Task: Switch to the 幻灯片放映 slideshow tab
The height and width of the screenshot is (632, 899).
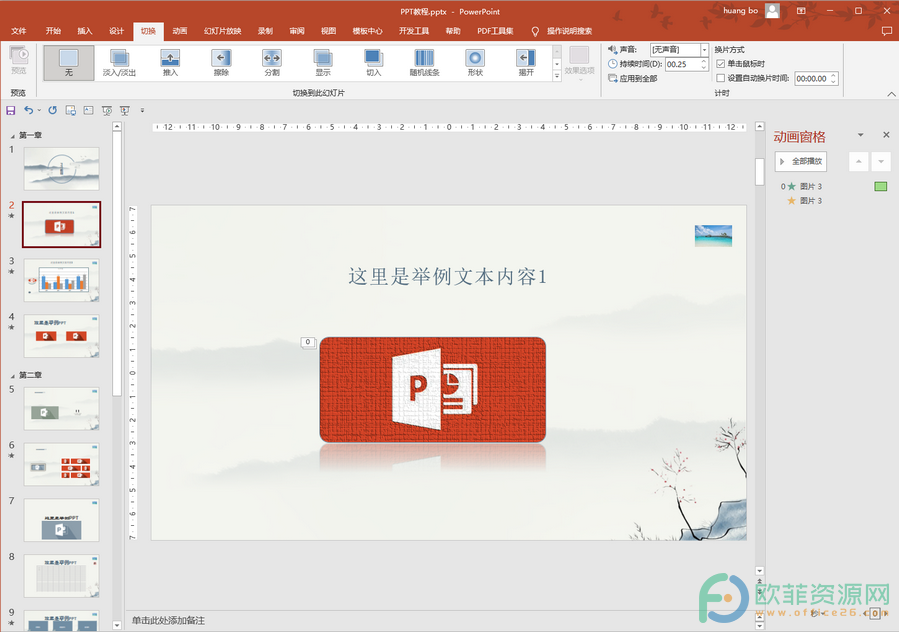Action: coord(222,31)
